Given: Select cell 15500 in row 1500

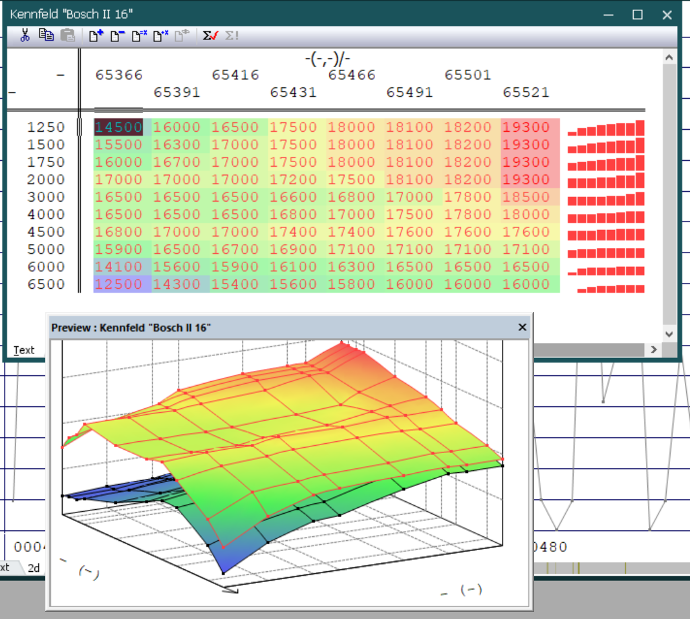Looking at the screenshot, I should point(118,145).
